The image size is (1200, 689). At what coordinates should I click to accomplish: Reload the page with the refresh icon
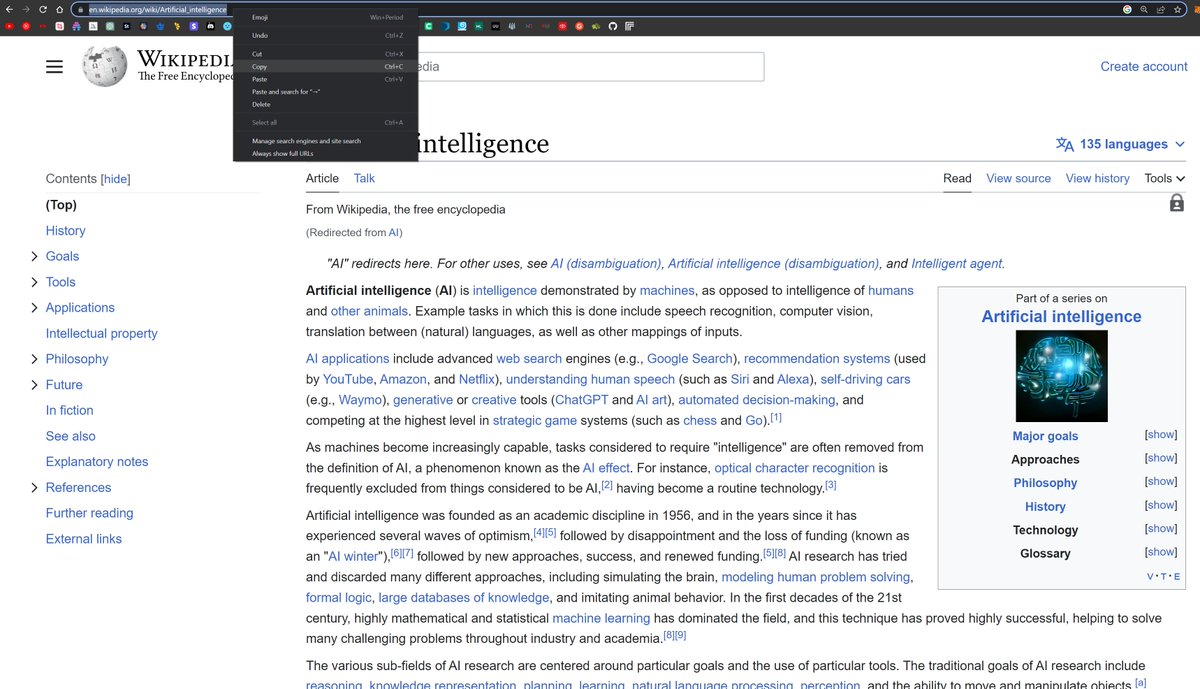[43, 9]
